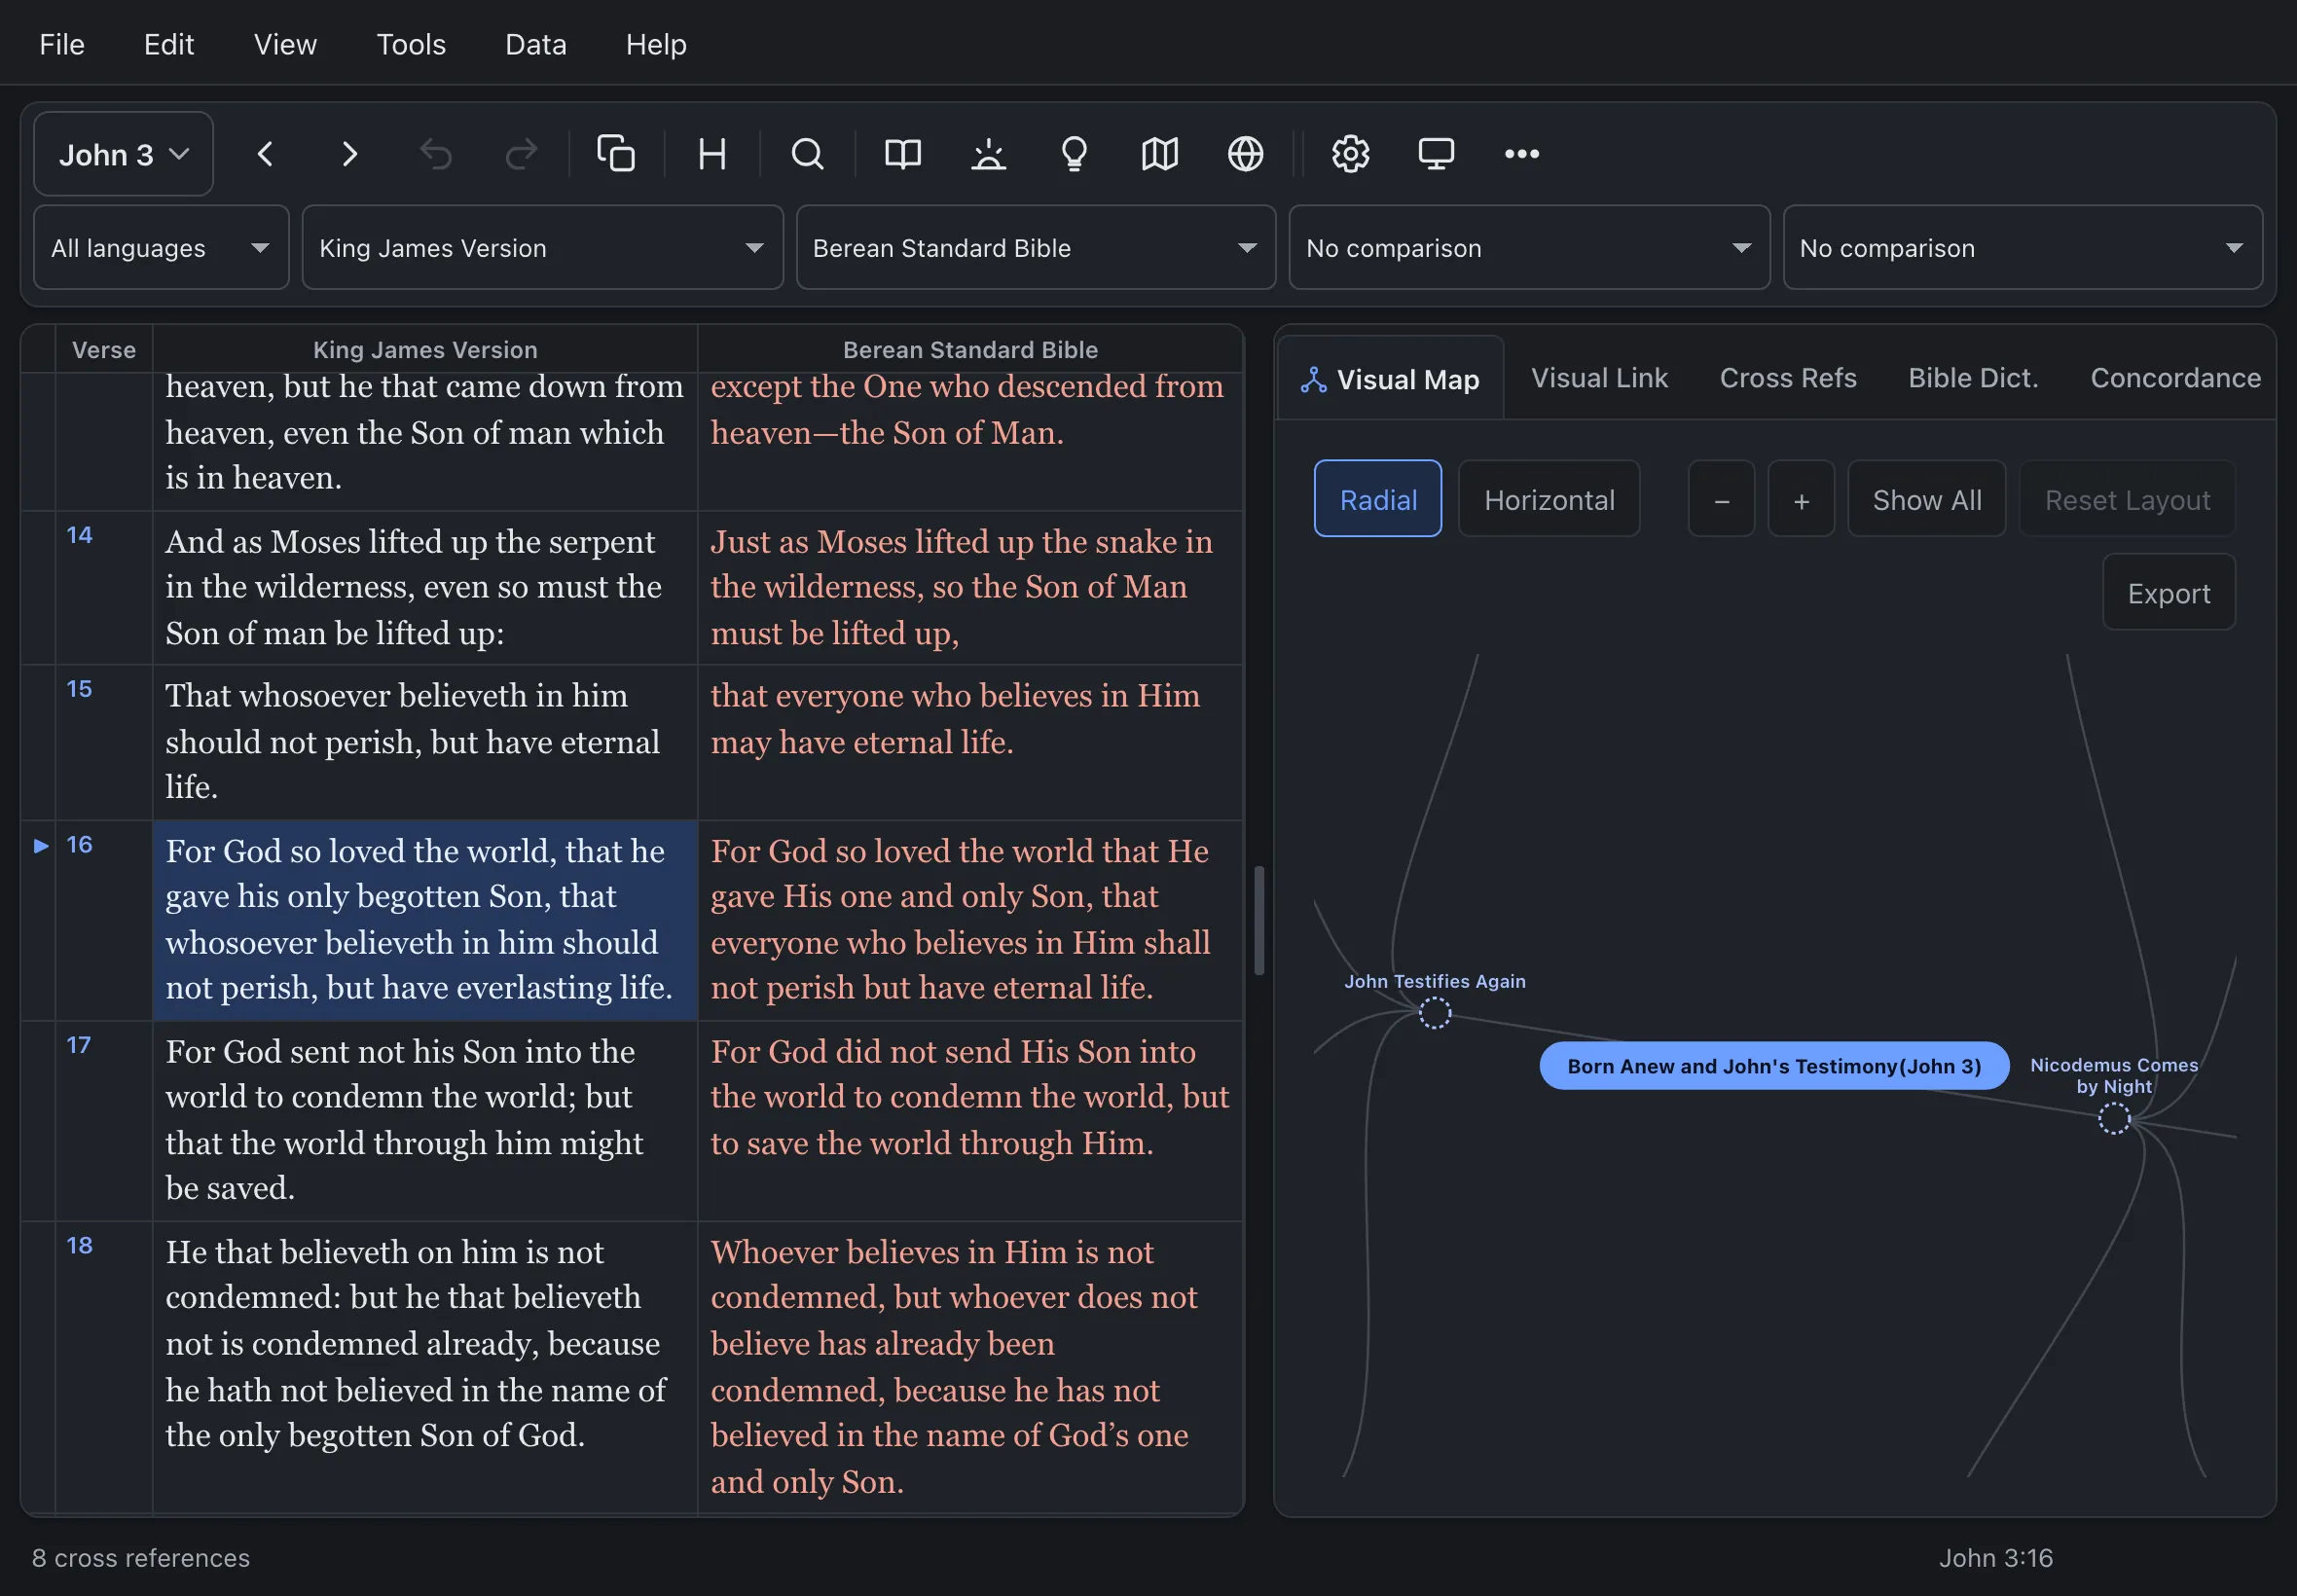
Task: Click the open book icon
Action: pyautogui.click(x=903, y=154)
